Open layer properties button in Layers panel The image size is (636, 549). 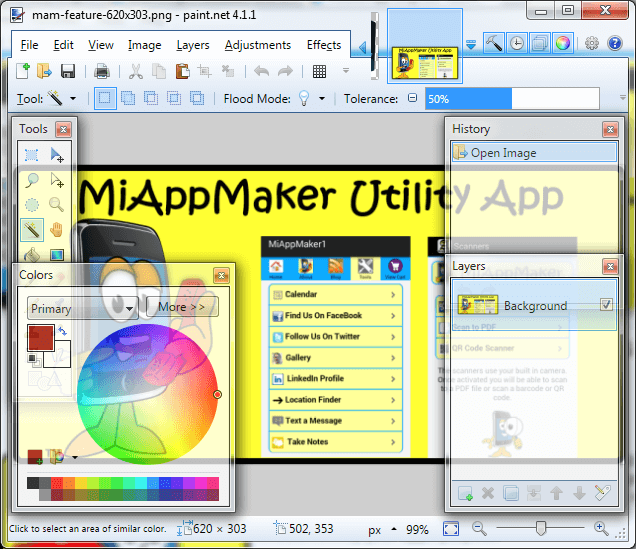(603, 493)
